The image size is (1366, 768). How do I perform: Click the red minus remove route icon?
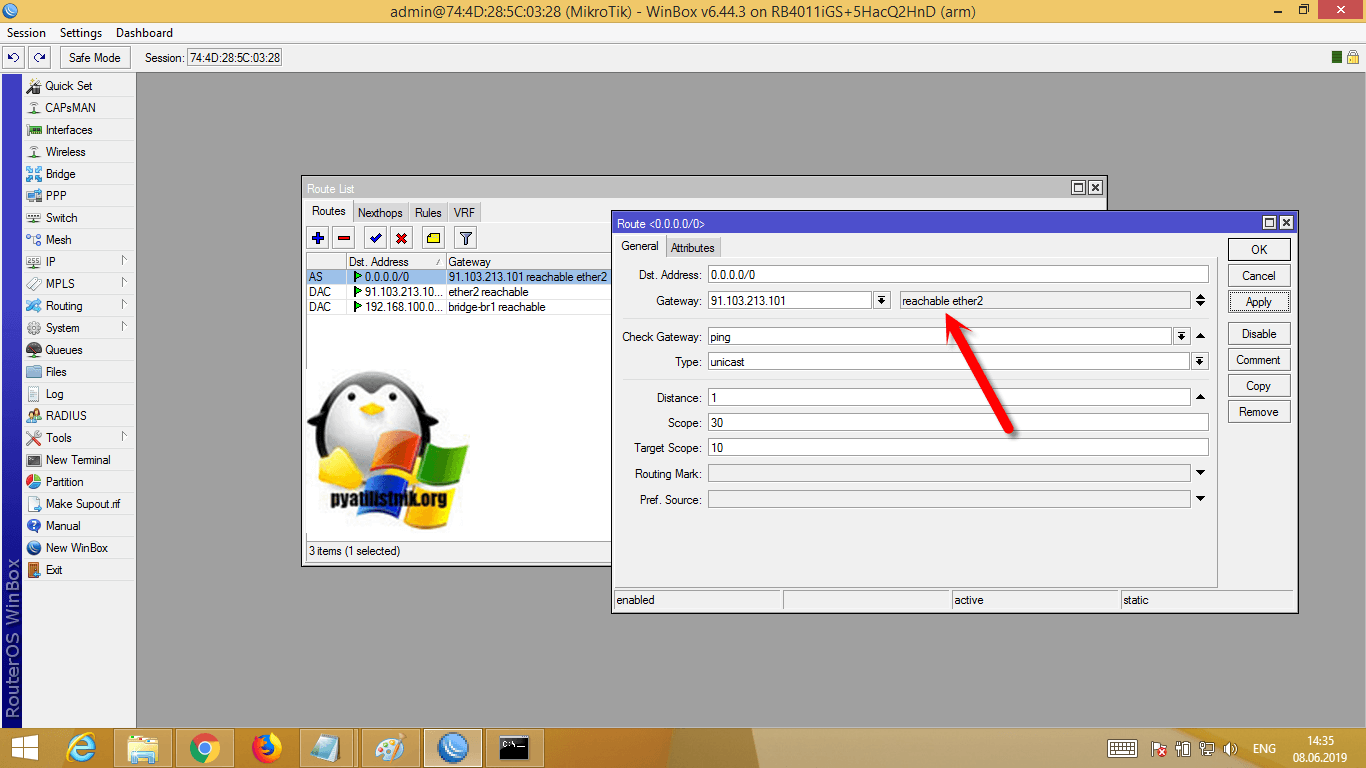(x=344, y=238)
